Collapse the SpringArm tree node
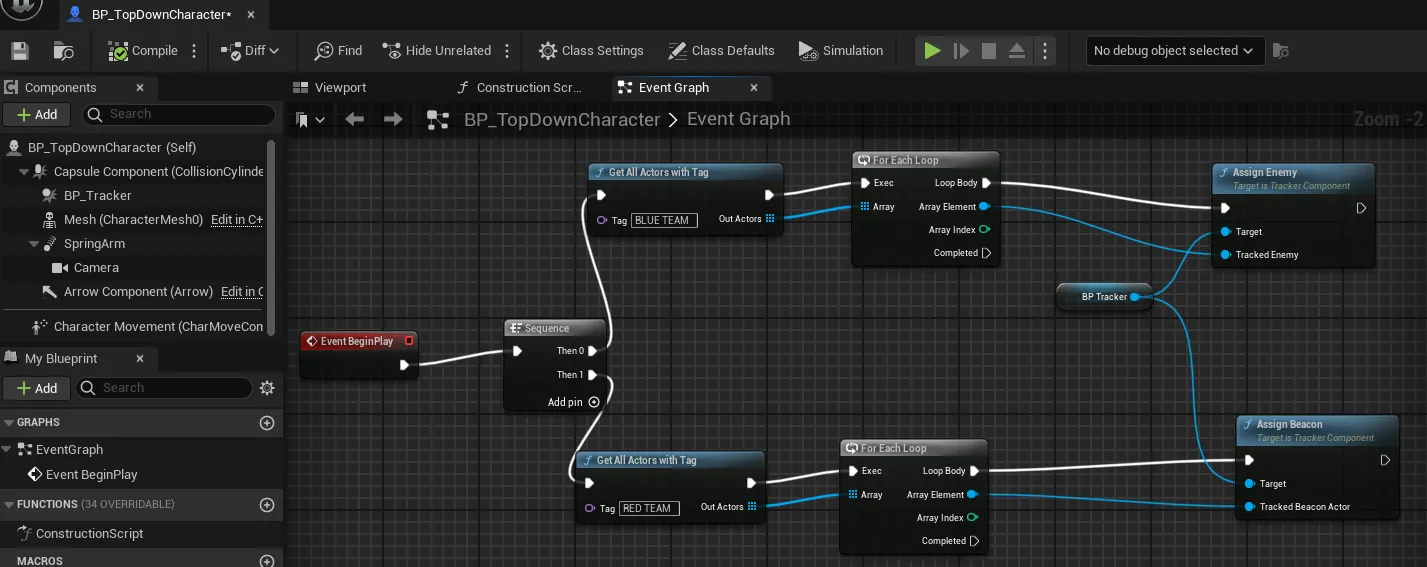 tap(34, 244)
